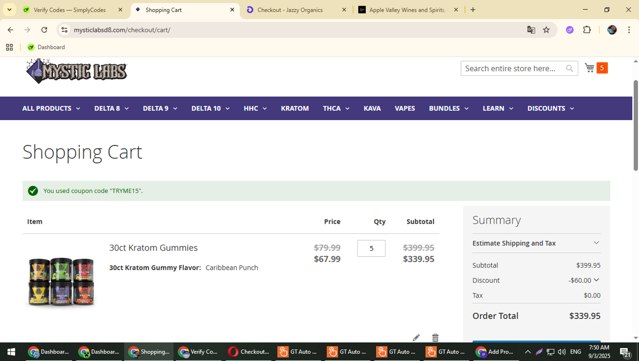639x361 pixels.
Task: Click the Kratom Gummies product thumbnail
Action: pyautogui.click(x=62, y=281)
